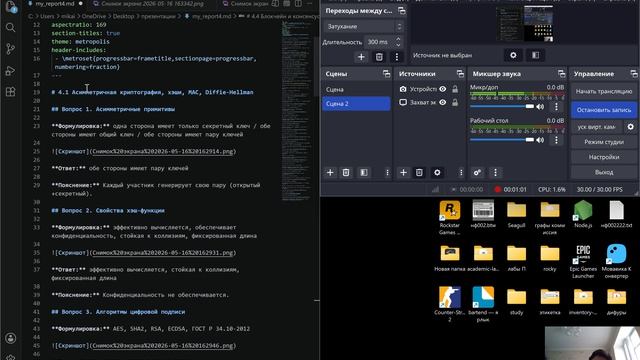Remove selected source with trash icon

pos(419,173)
